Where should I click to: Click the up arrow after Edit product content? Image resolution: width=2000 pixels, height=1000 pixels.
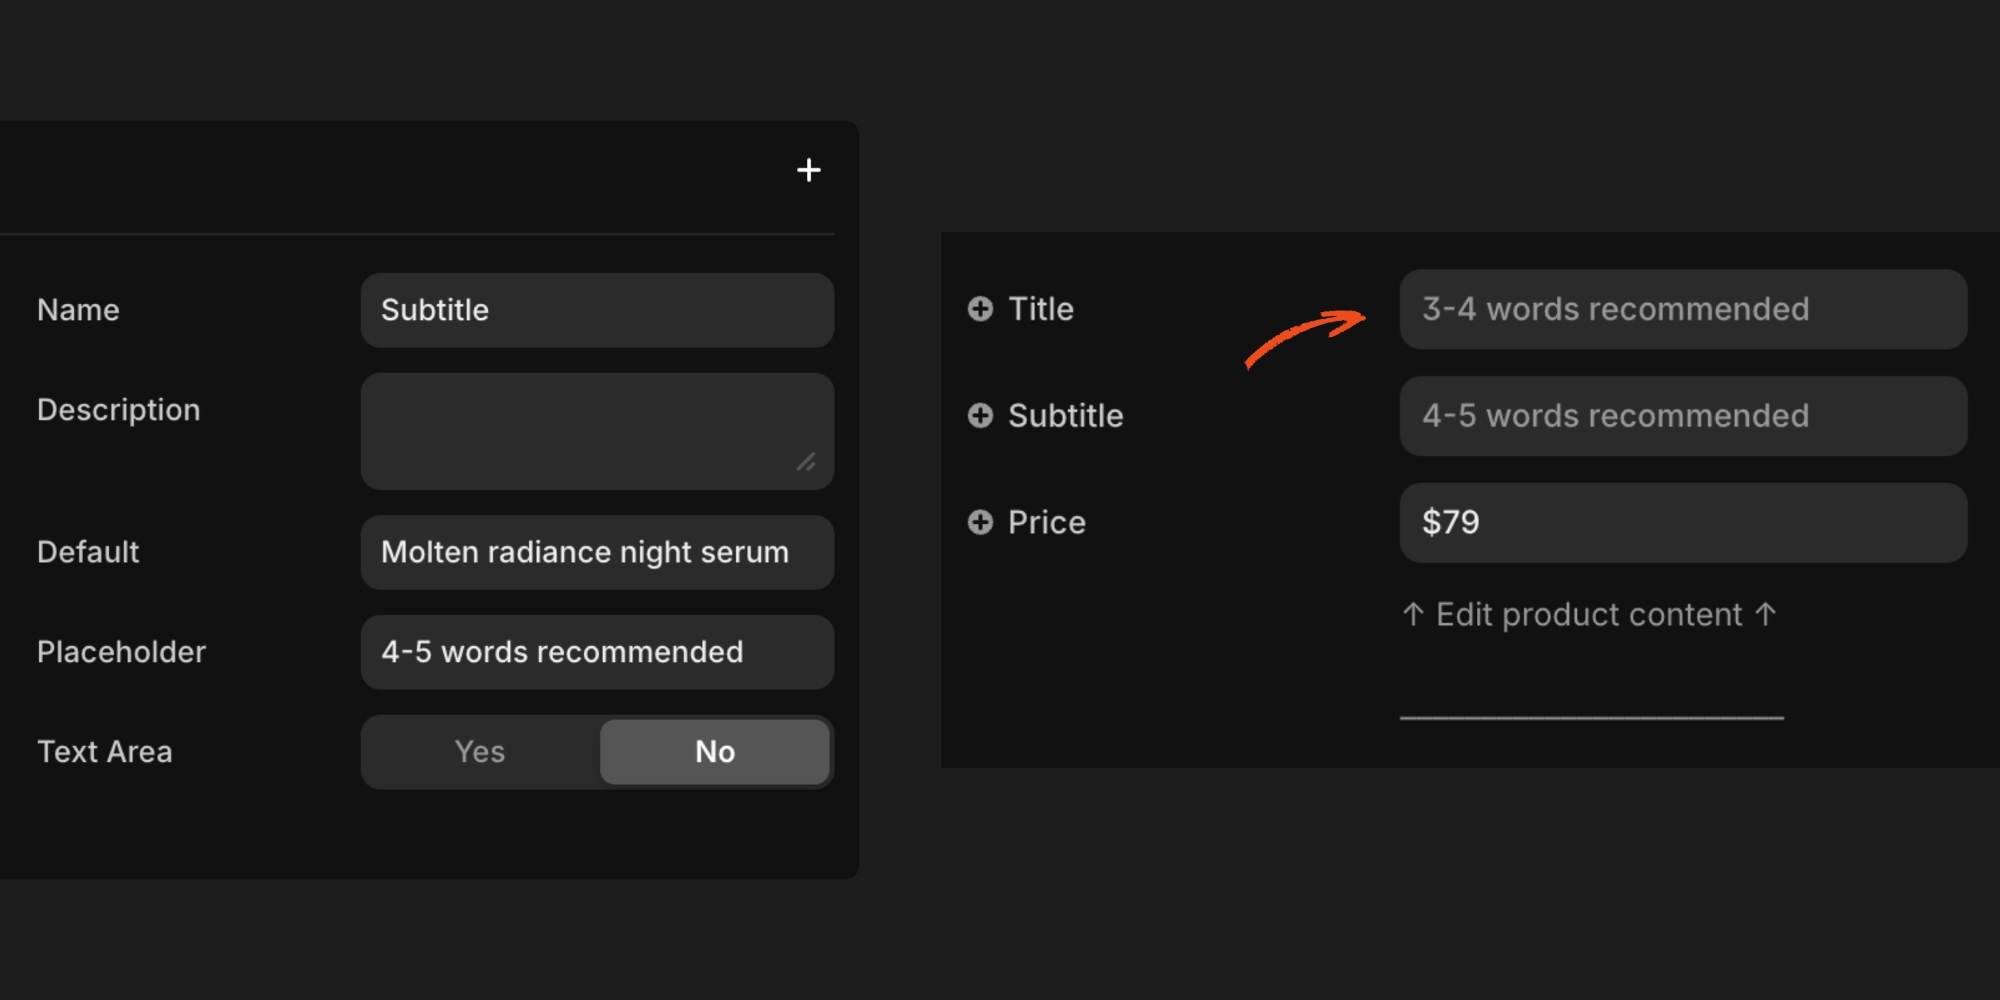pos(1768,614)
